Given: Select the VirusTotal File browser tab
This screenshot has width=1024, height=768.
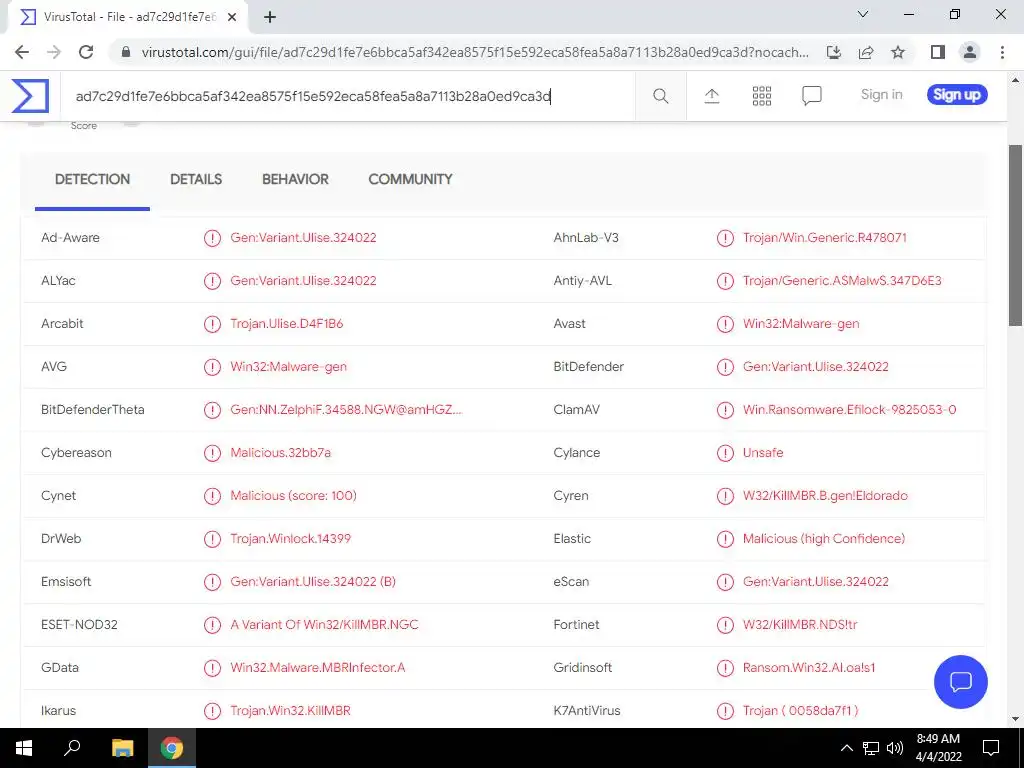Looking at the screenshot, I should (127, 17).
